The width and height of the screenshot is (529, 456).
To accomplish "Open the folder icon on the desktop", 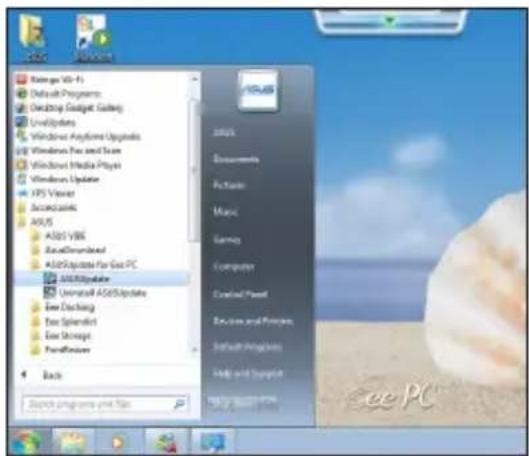I will tap(33, 39).
